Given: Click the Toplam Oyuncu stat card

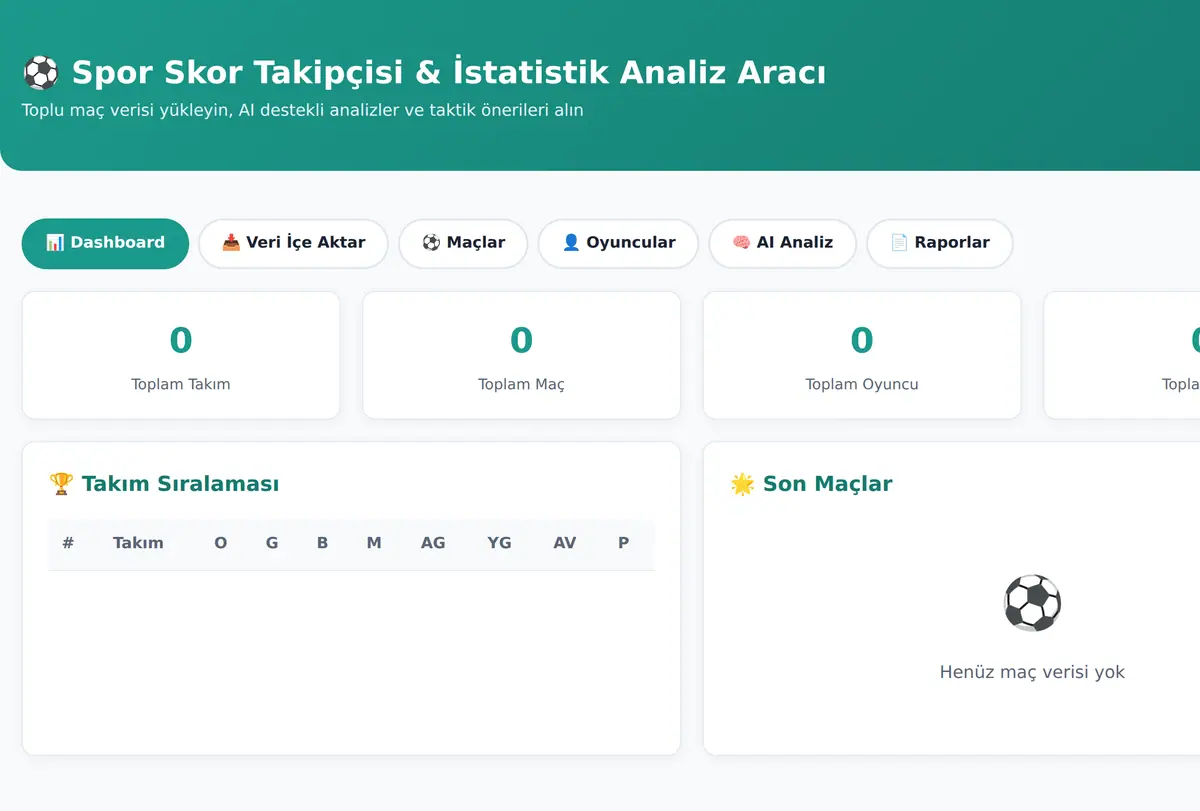Looking at the screenshot, I should [x=862, y=355].
